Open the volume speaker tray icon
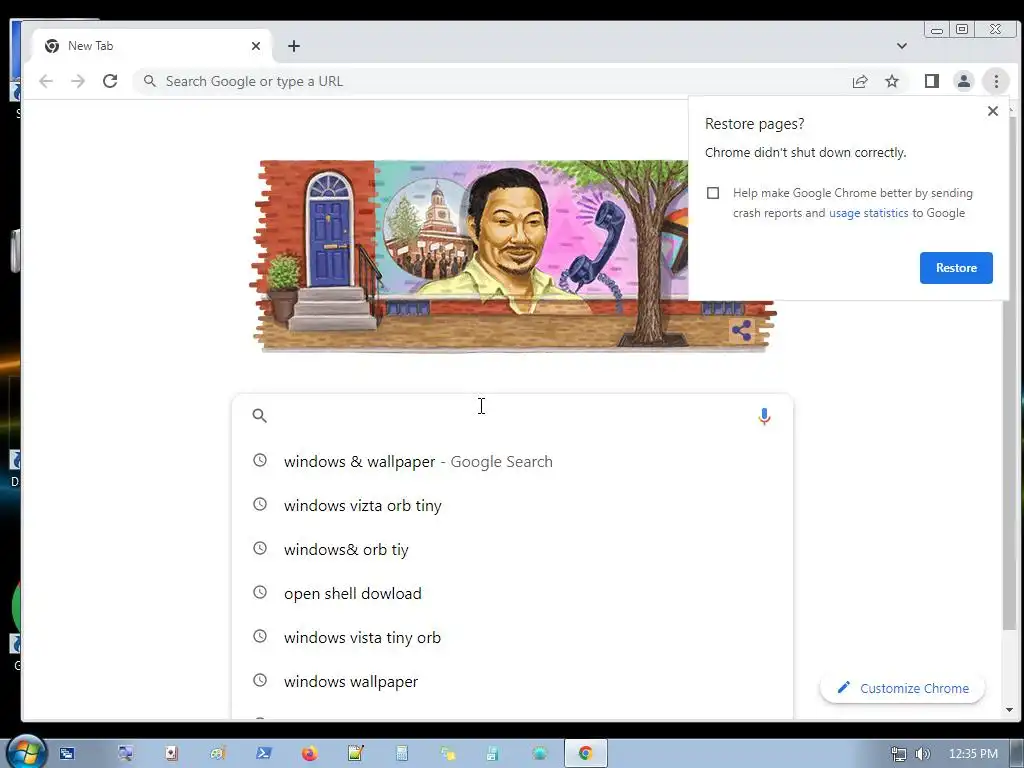 pyautogui.click(x=922, y=754)
